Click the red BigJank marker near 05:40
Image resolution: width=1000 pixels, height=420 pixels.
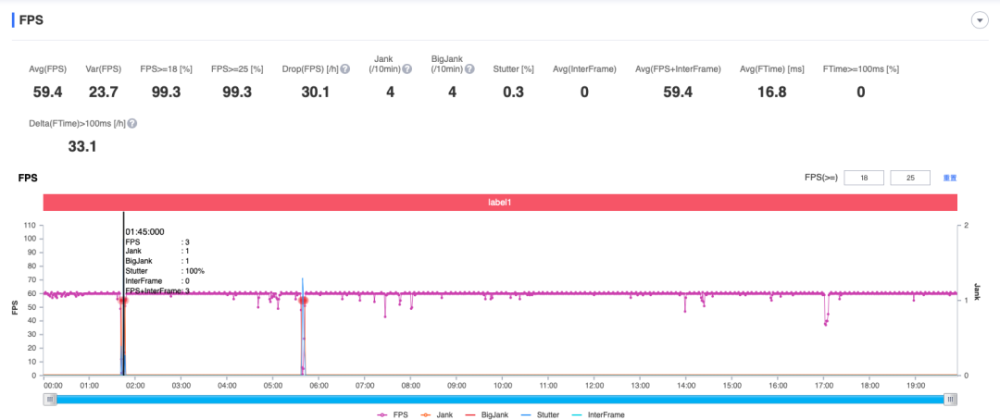pos(304,300)
